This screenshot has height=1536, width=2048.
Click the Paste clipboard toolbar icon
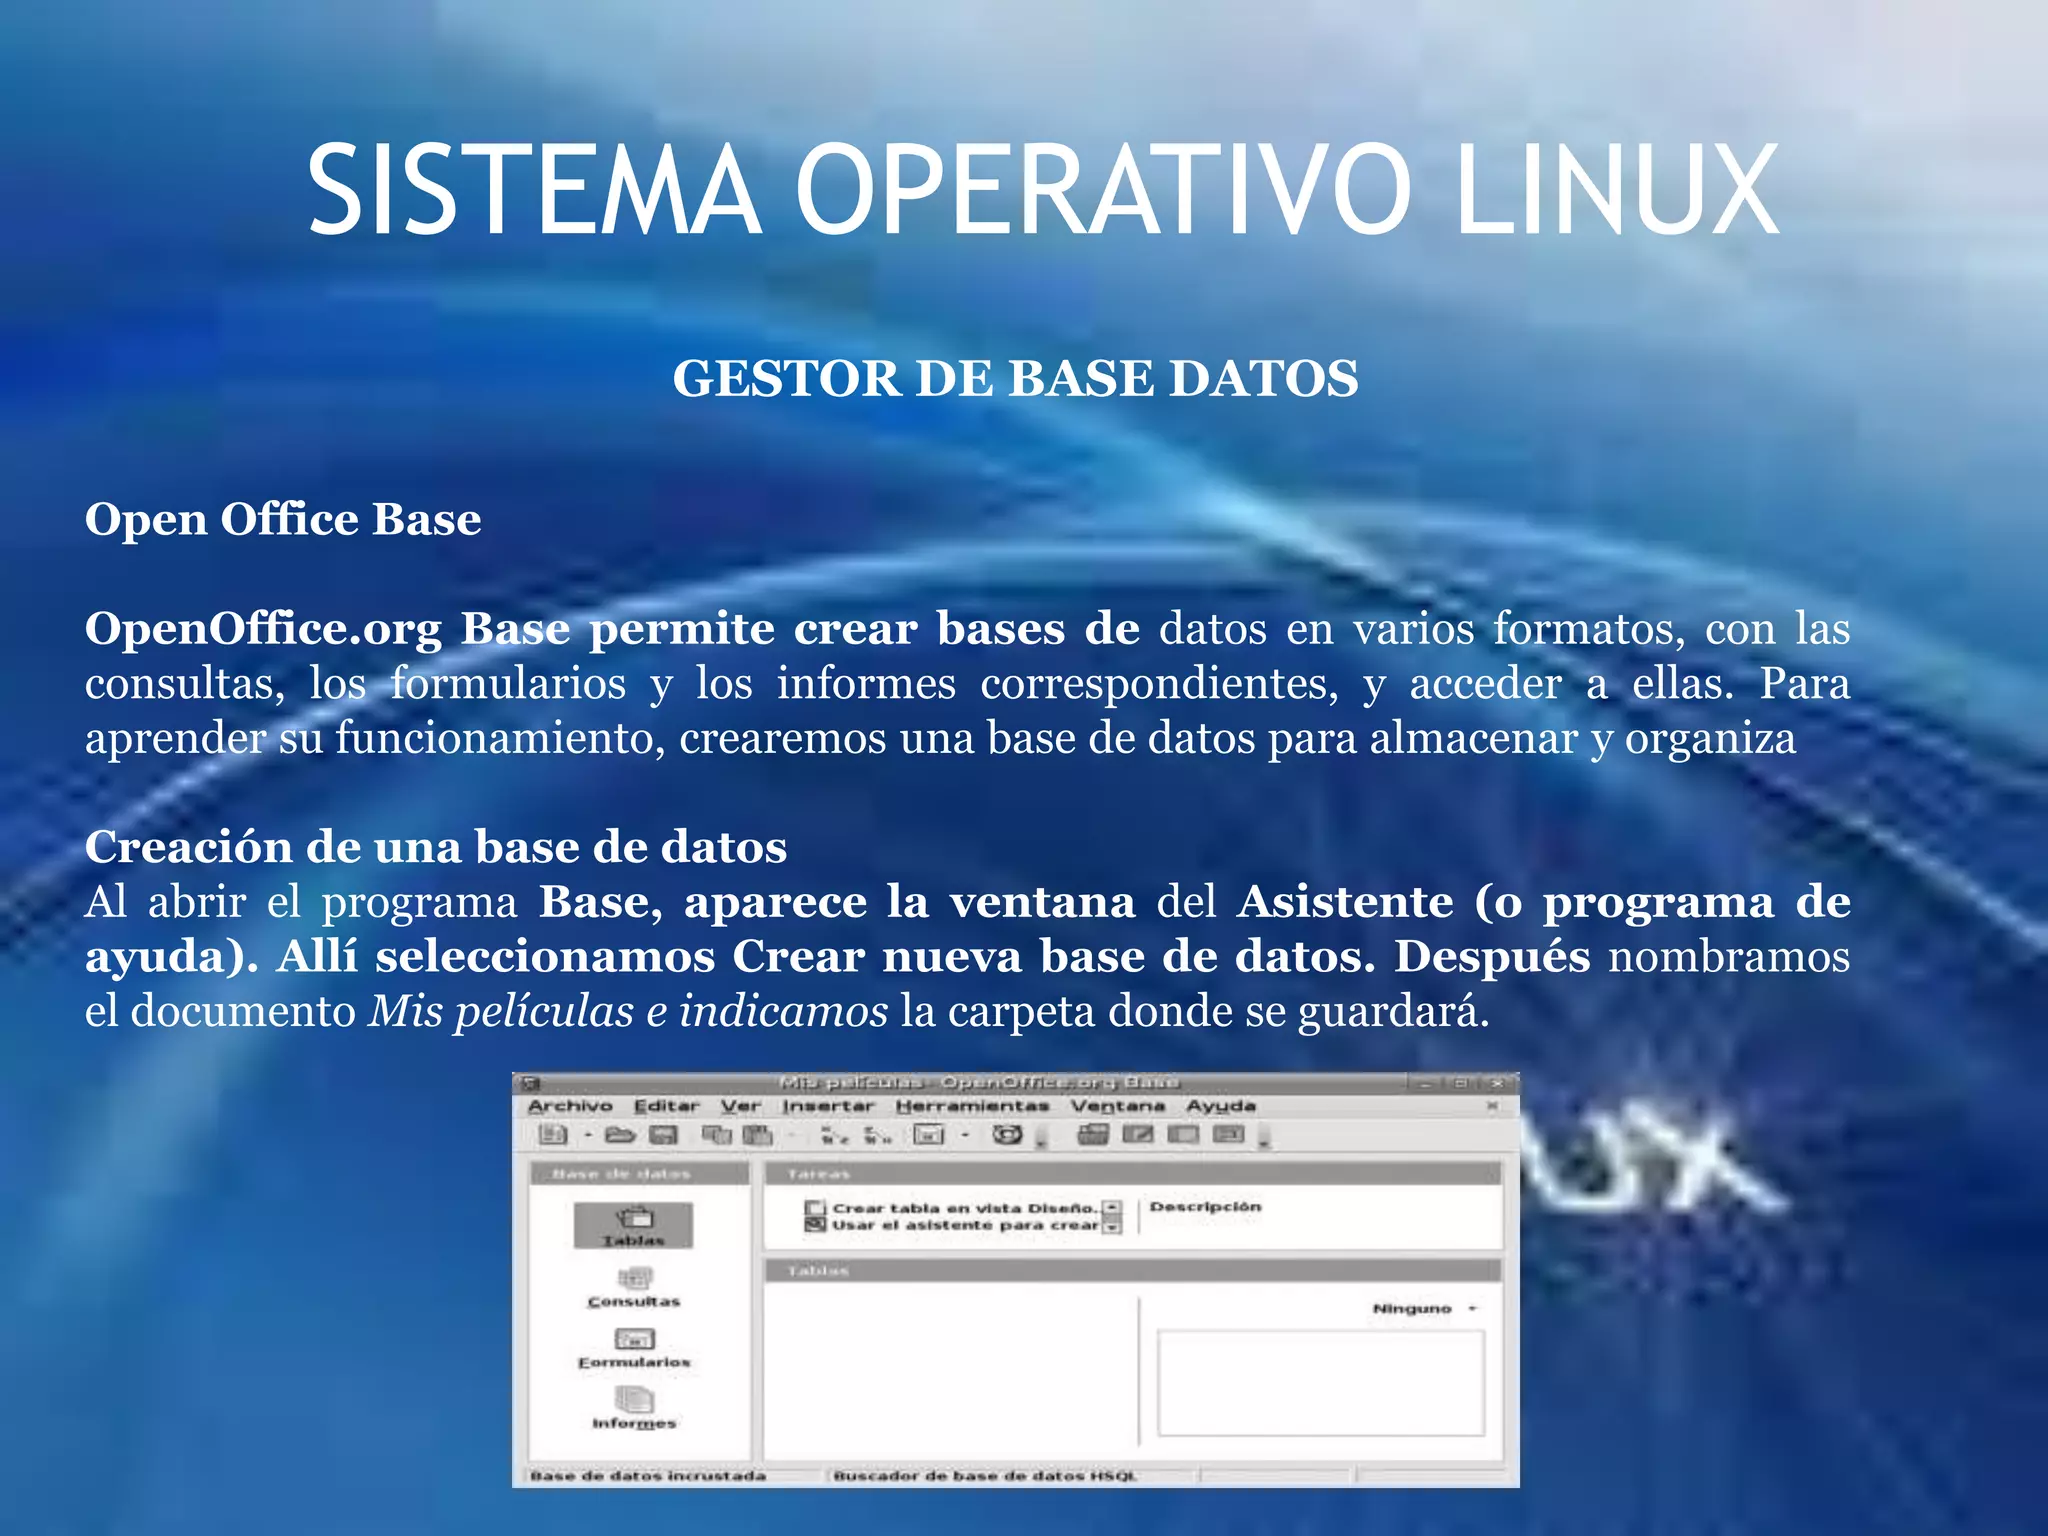point(758,1134)
